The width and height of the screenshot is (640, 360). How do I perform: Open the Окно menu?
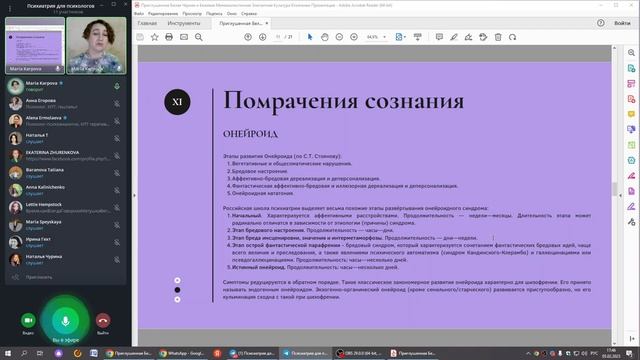[232, 13]
